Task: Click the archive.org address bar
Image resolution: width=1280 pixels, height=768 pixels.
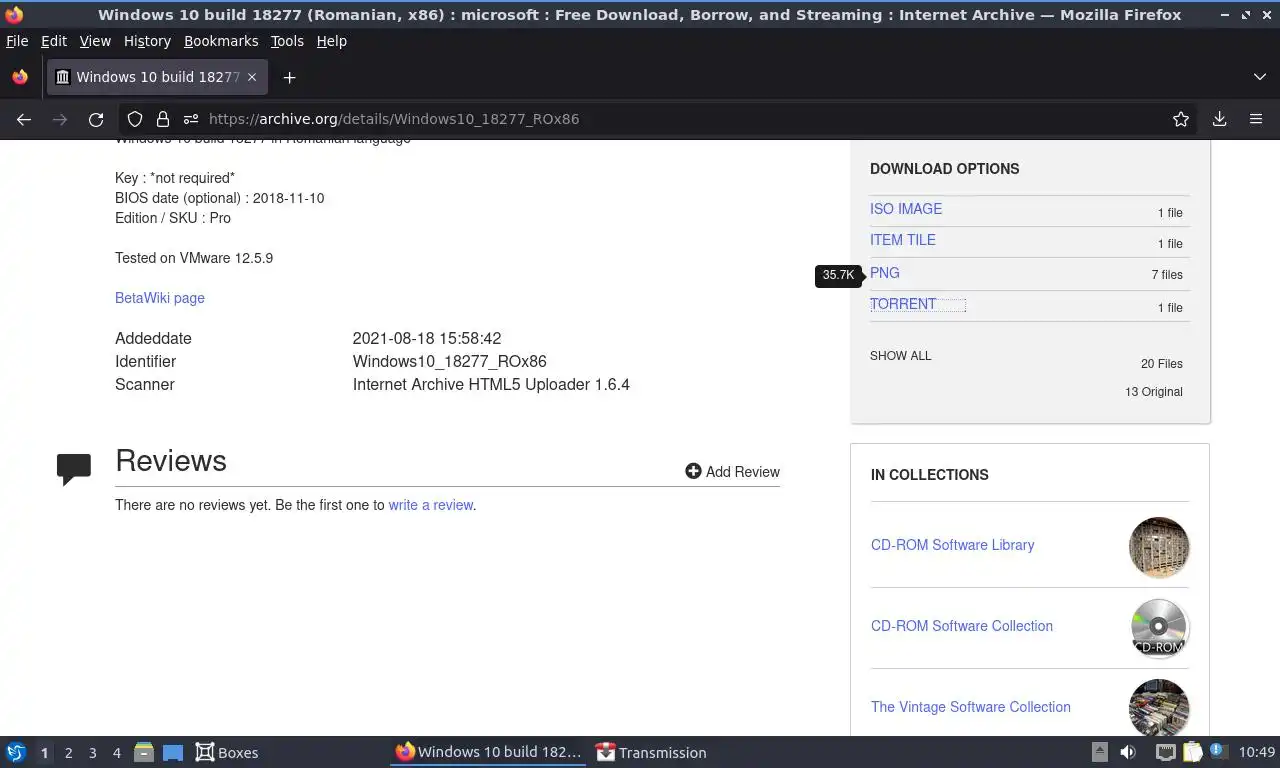Action: (x=660, y=119)
